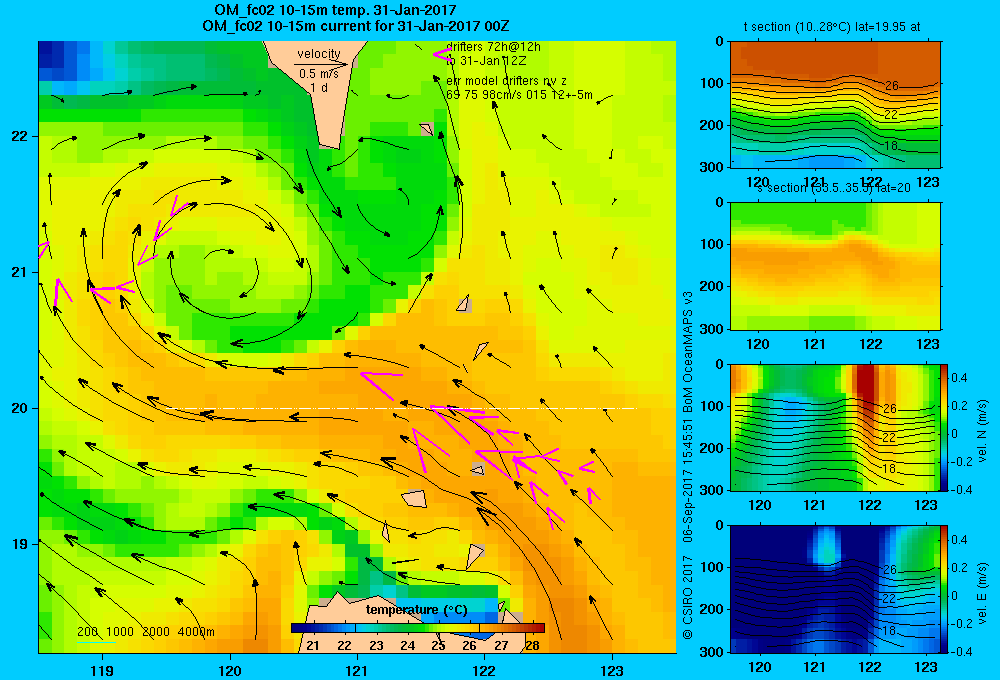This screenshot has width=1000, height=680.
Task: Open the salinity section panel
Action: (x=835, y=266)
